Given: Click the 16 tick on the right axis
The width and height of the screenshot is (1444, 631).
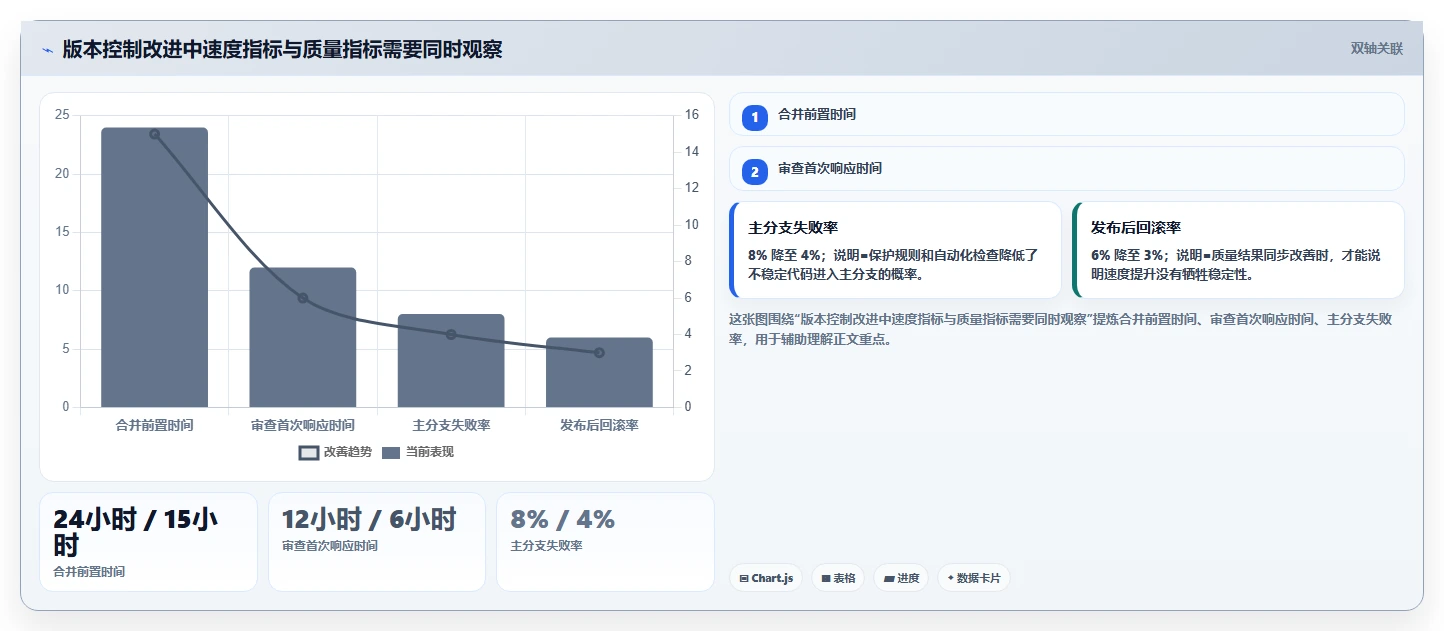Looking at the screenshot, I should [x=692, y=115].
